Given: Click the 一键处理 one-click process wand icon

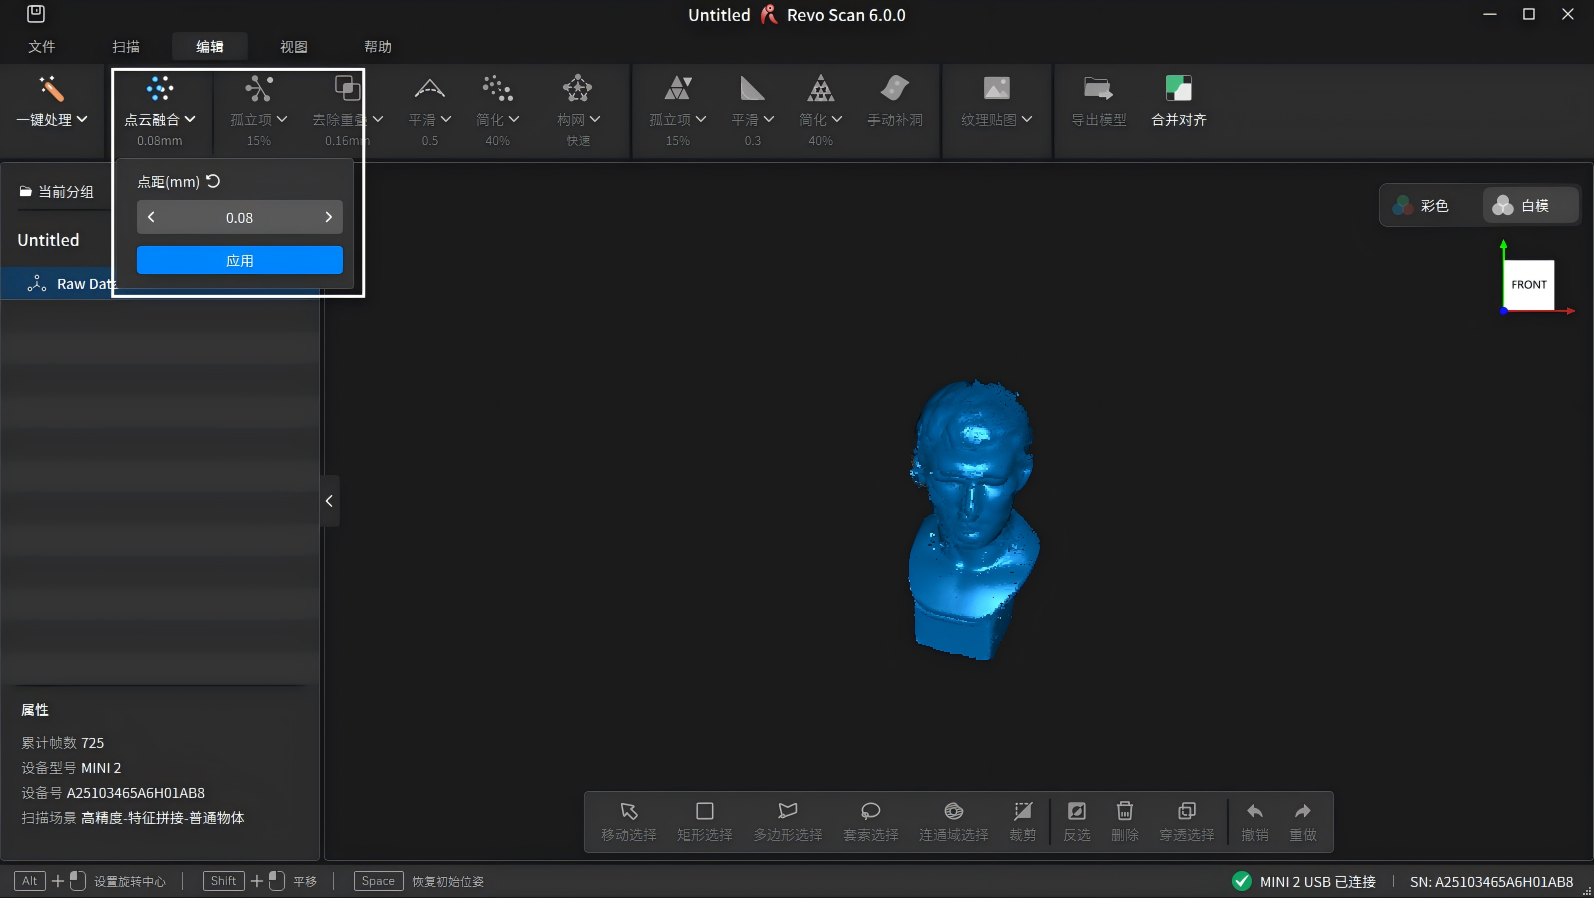Looking at the screenshot, I should click(51, 89).
